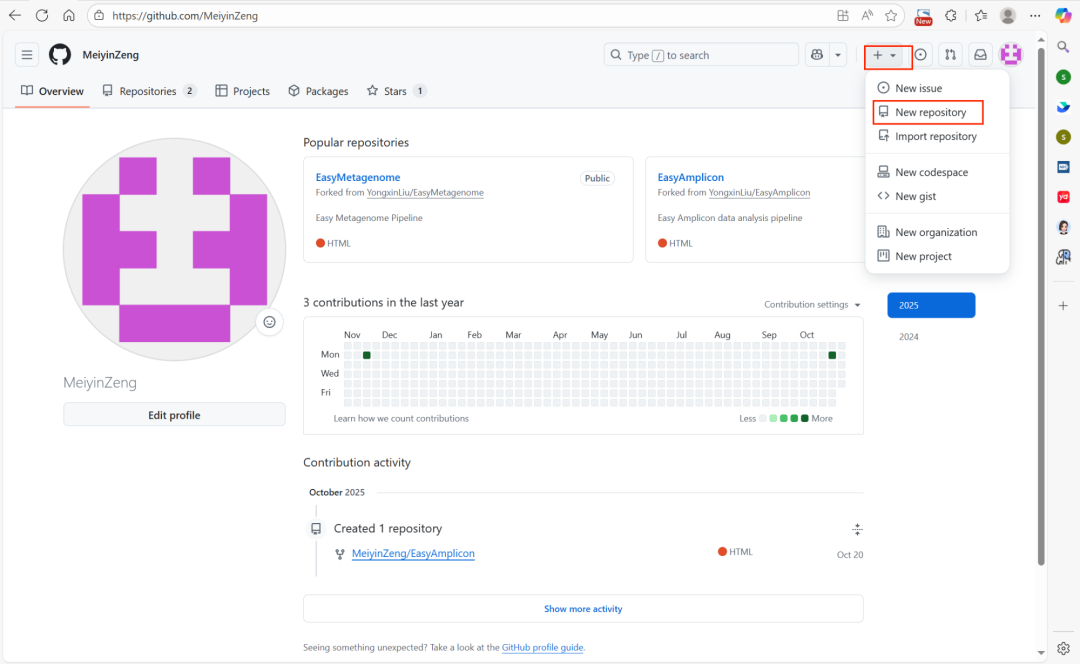Open the sidebar settings gear icon
This screenshot has height=664, width=1080.
click(1063, 648)
